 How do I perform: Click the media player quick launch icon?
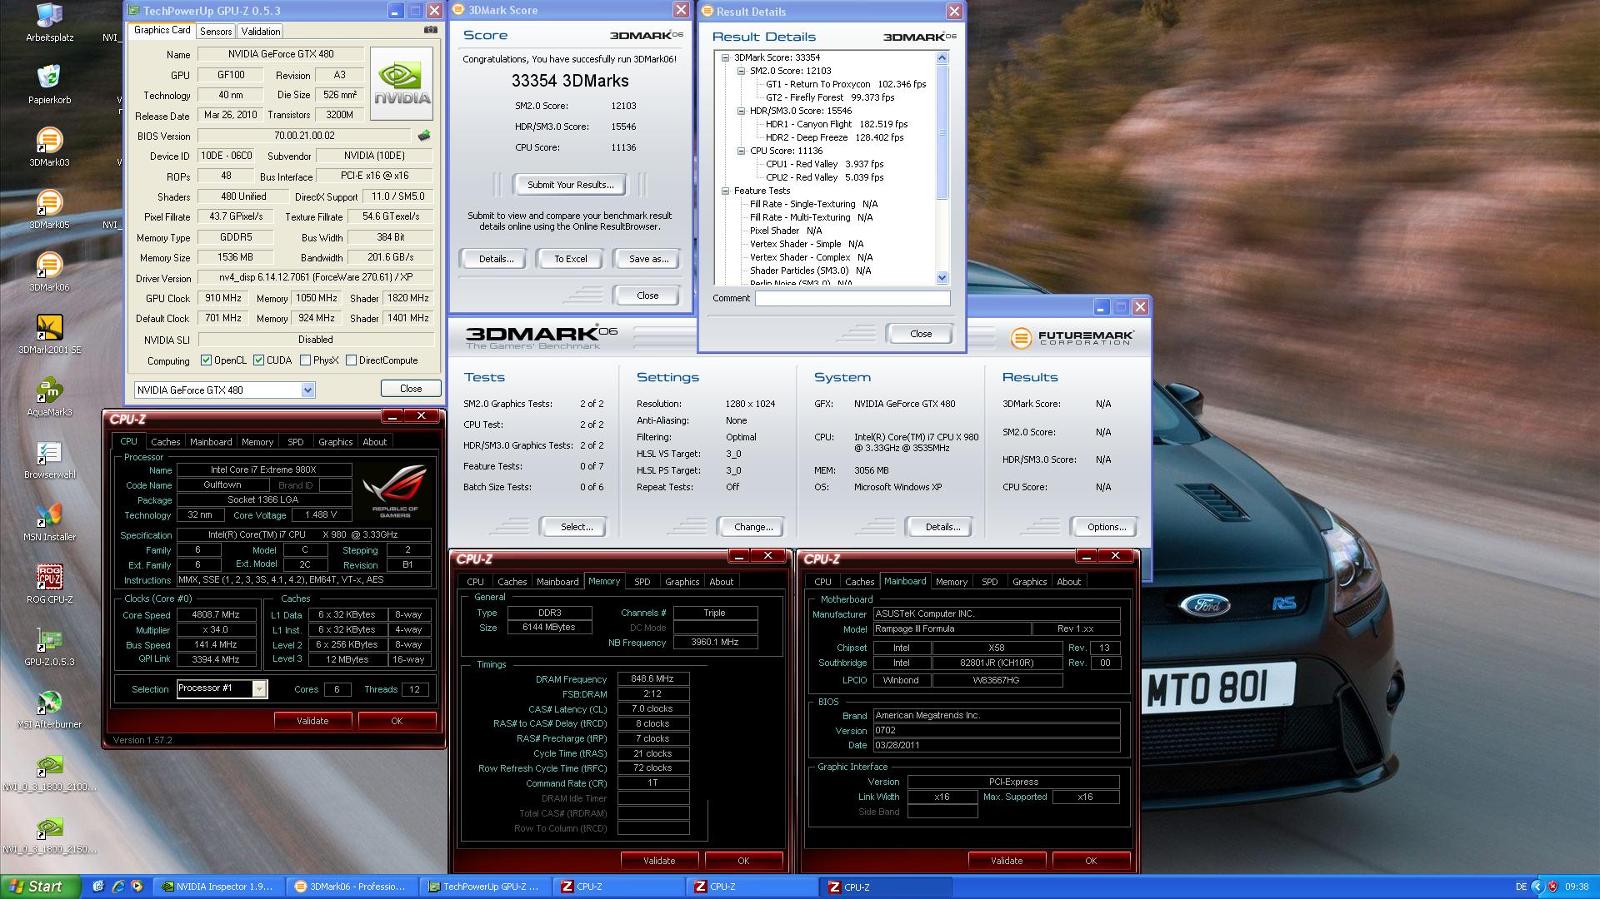pyautogui.click(x=137, y=886)
